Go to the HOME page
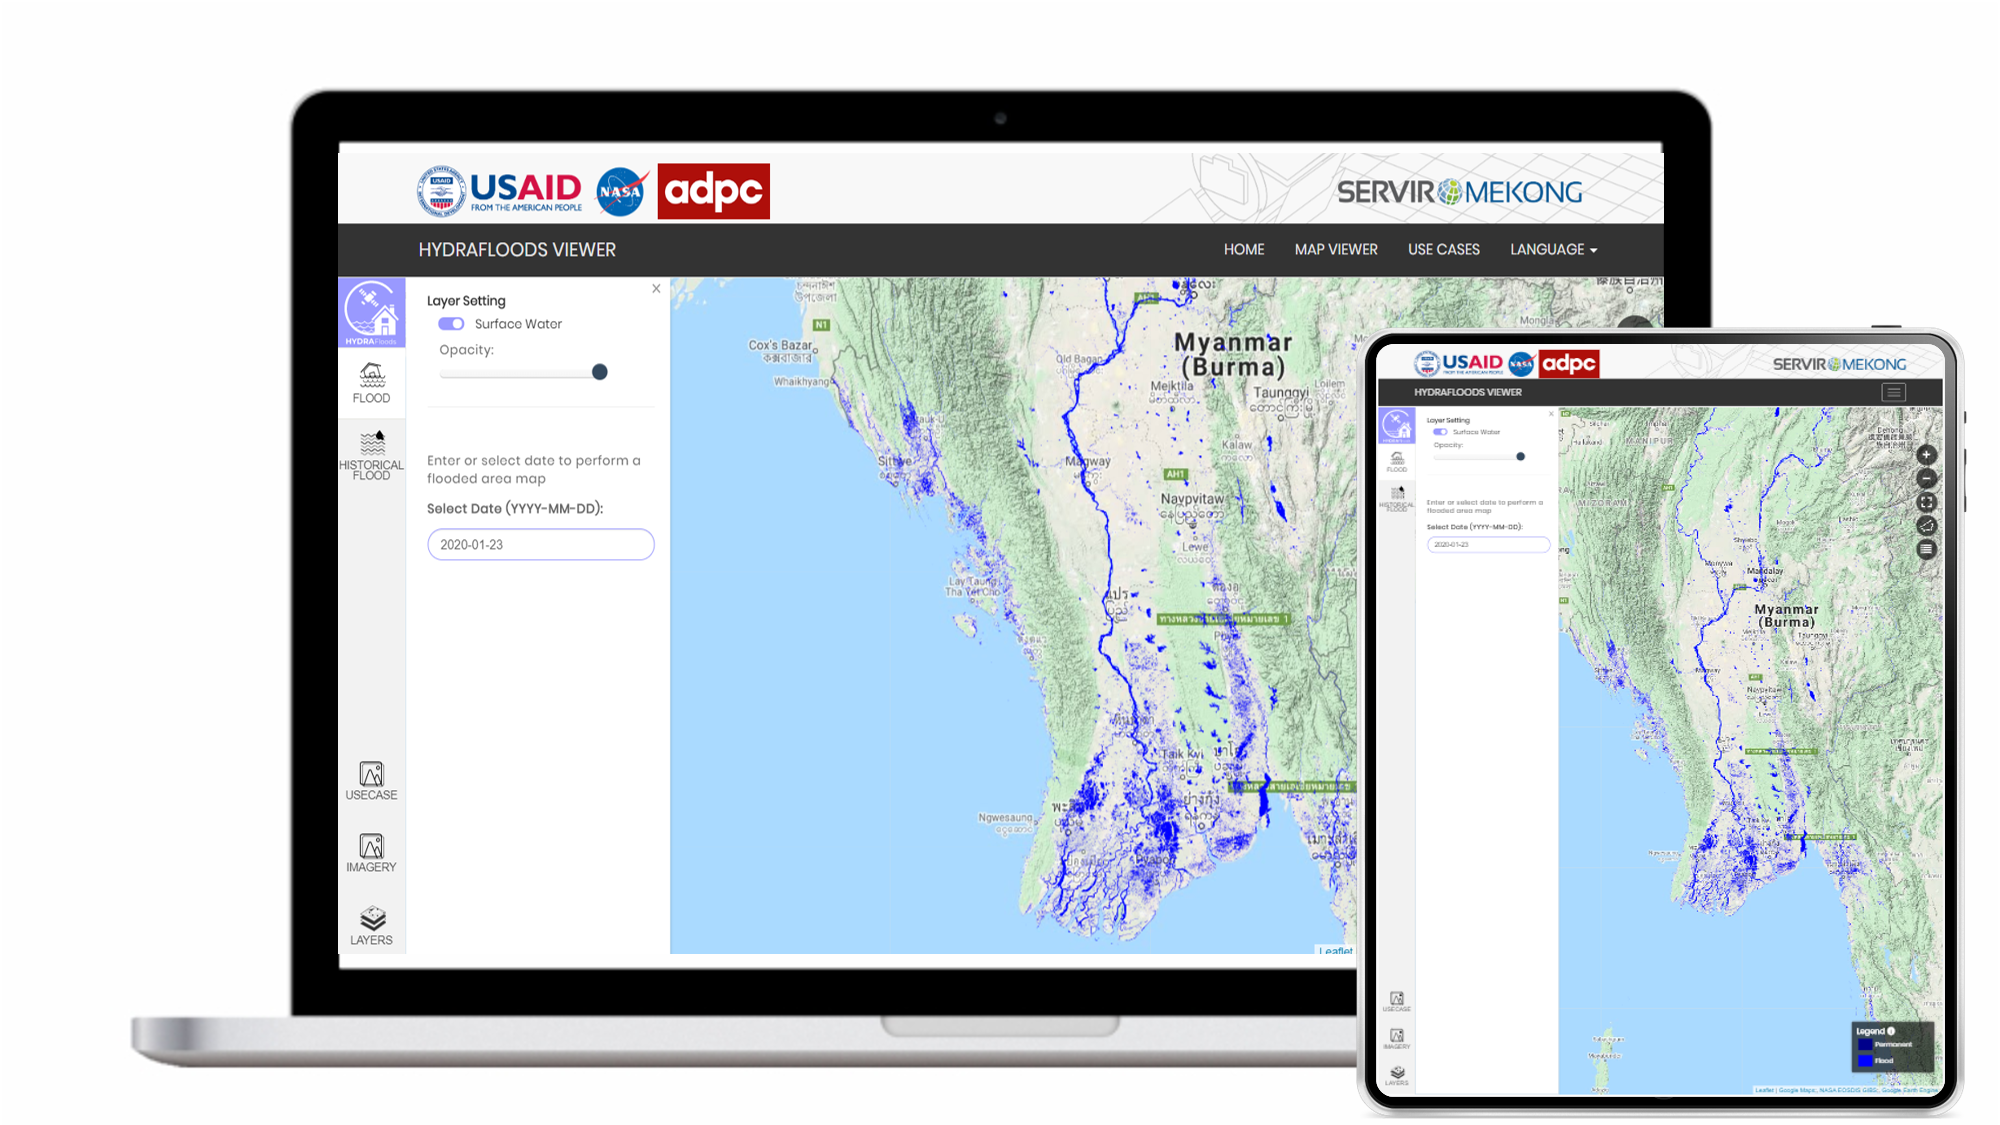Image resolution: width=2000 pixels, height=1125 pixels. 1244,250
